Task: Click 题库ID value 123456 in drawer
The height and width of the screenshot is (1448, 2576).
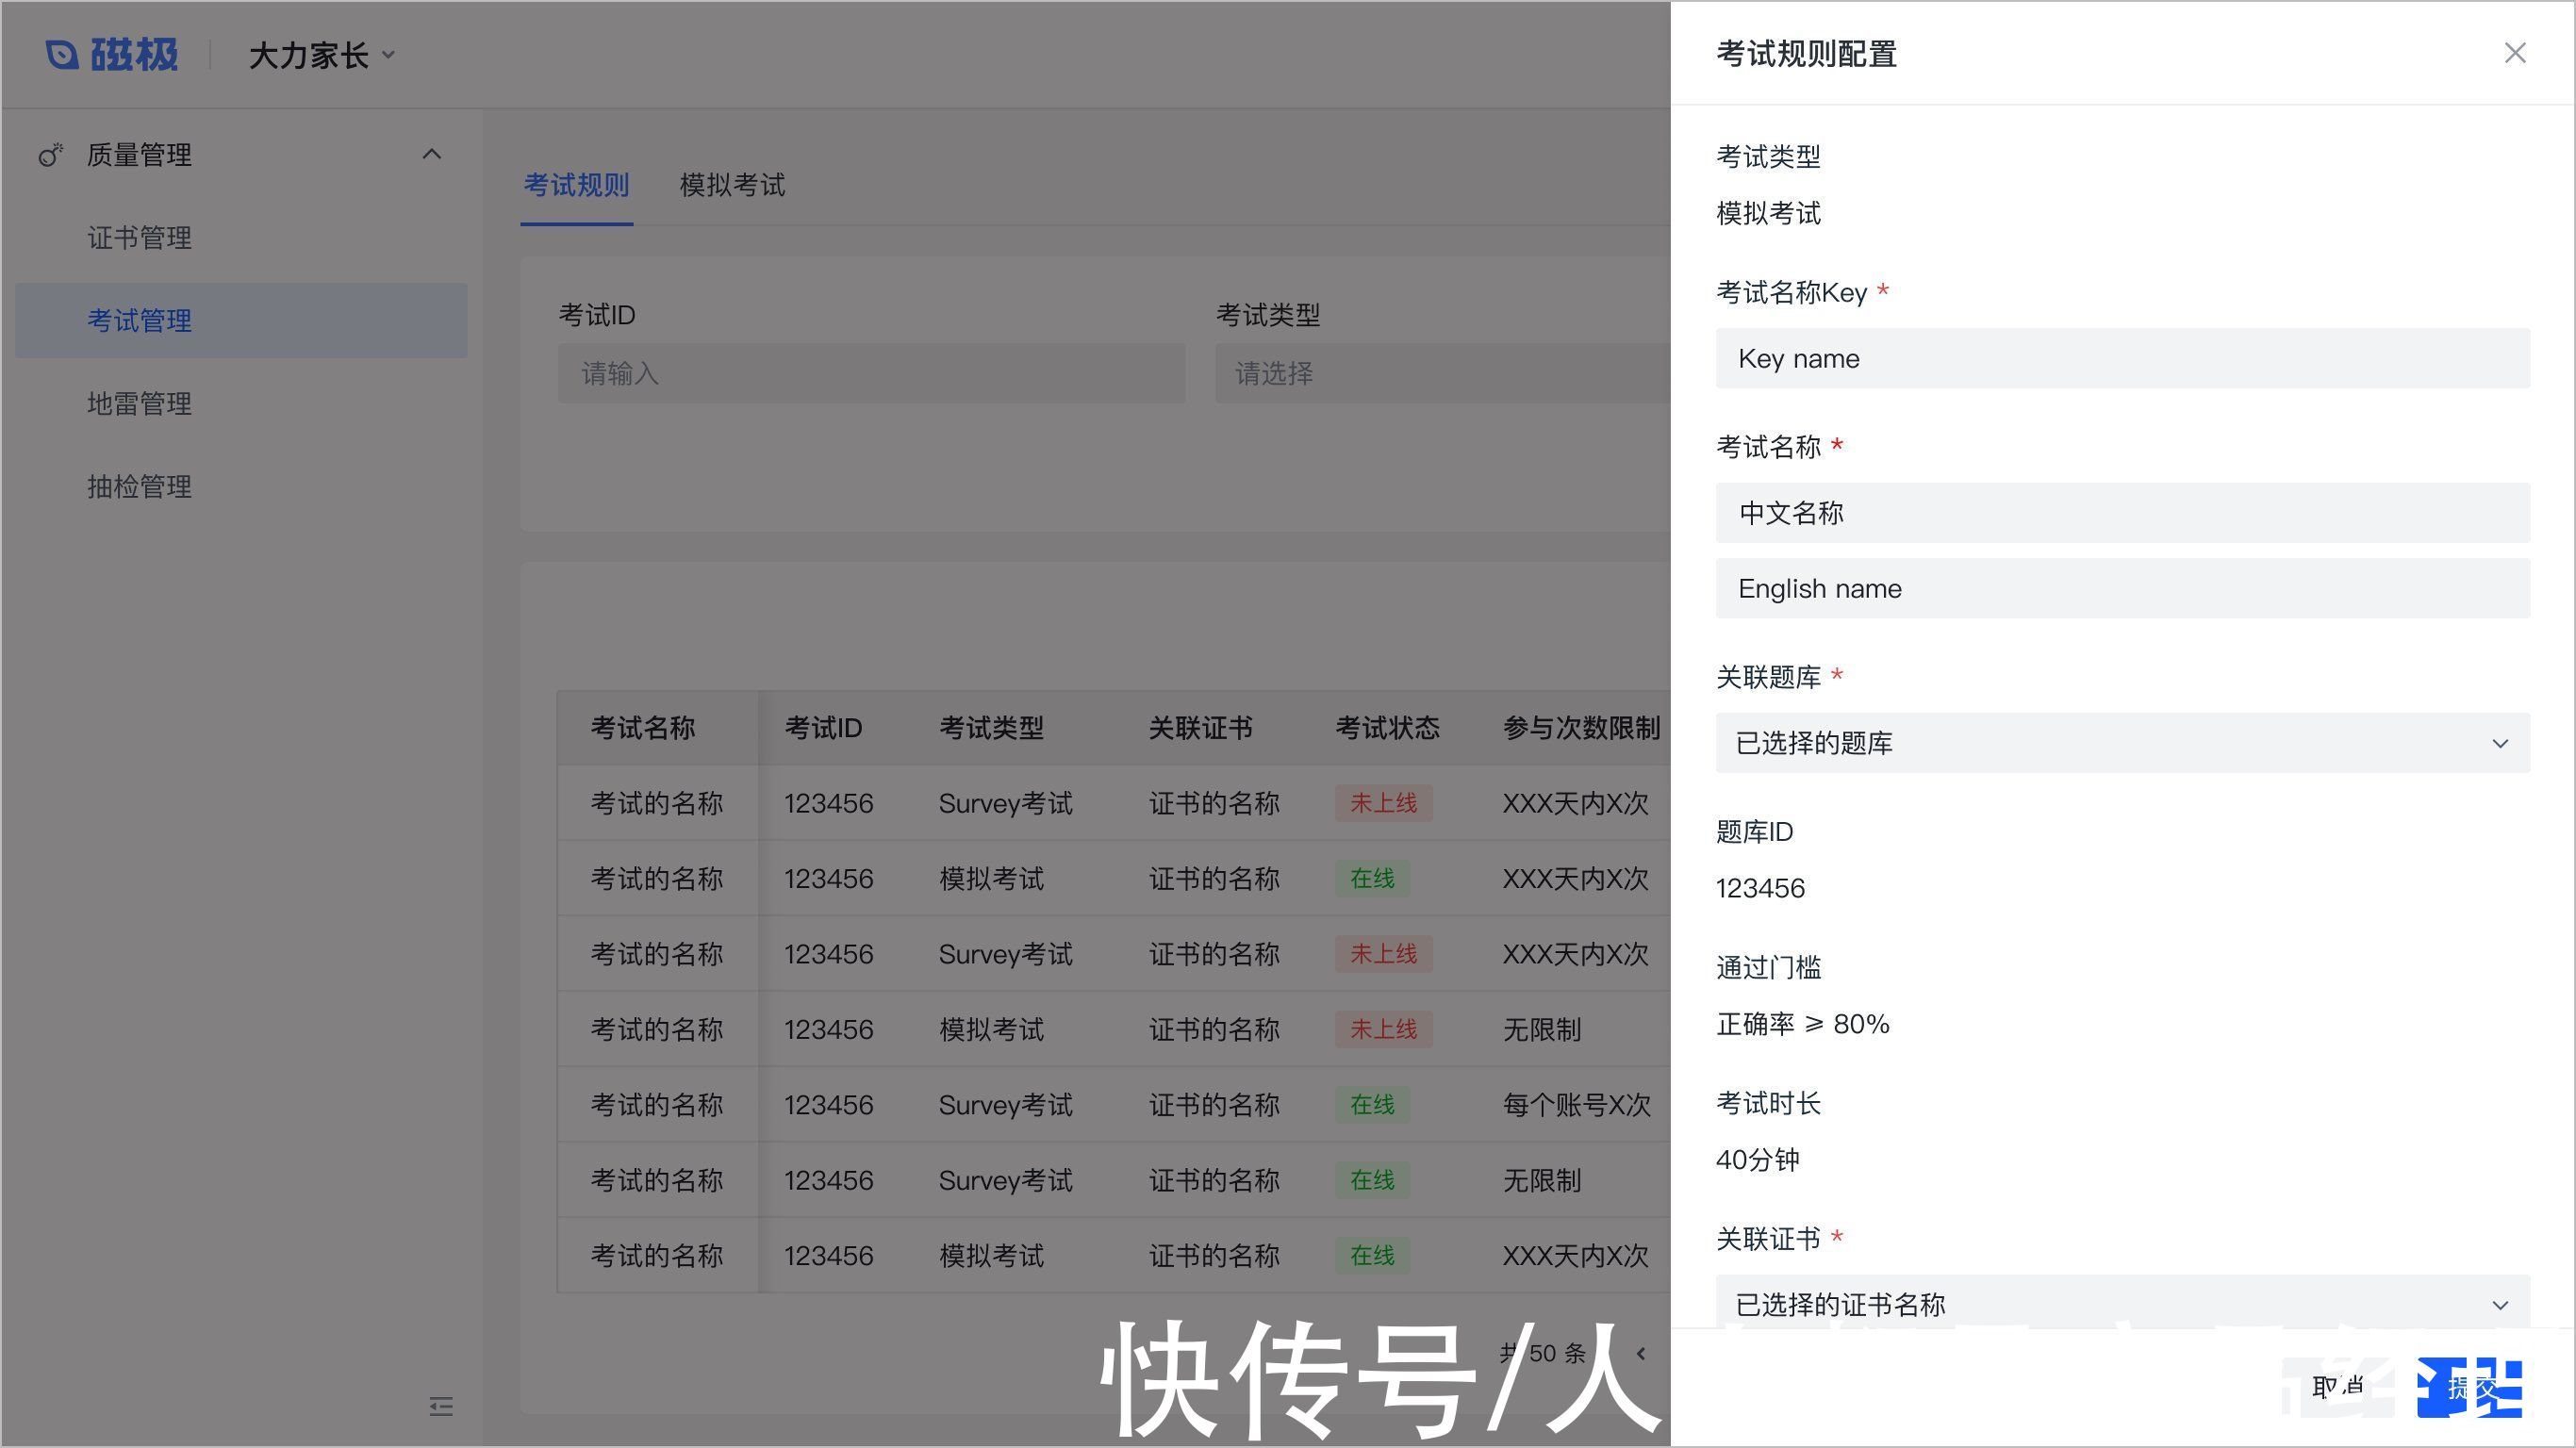Action: point(1760,888)
